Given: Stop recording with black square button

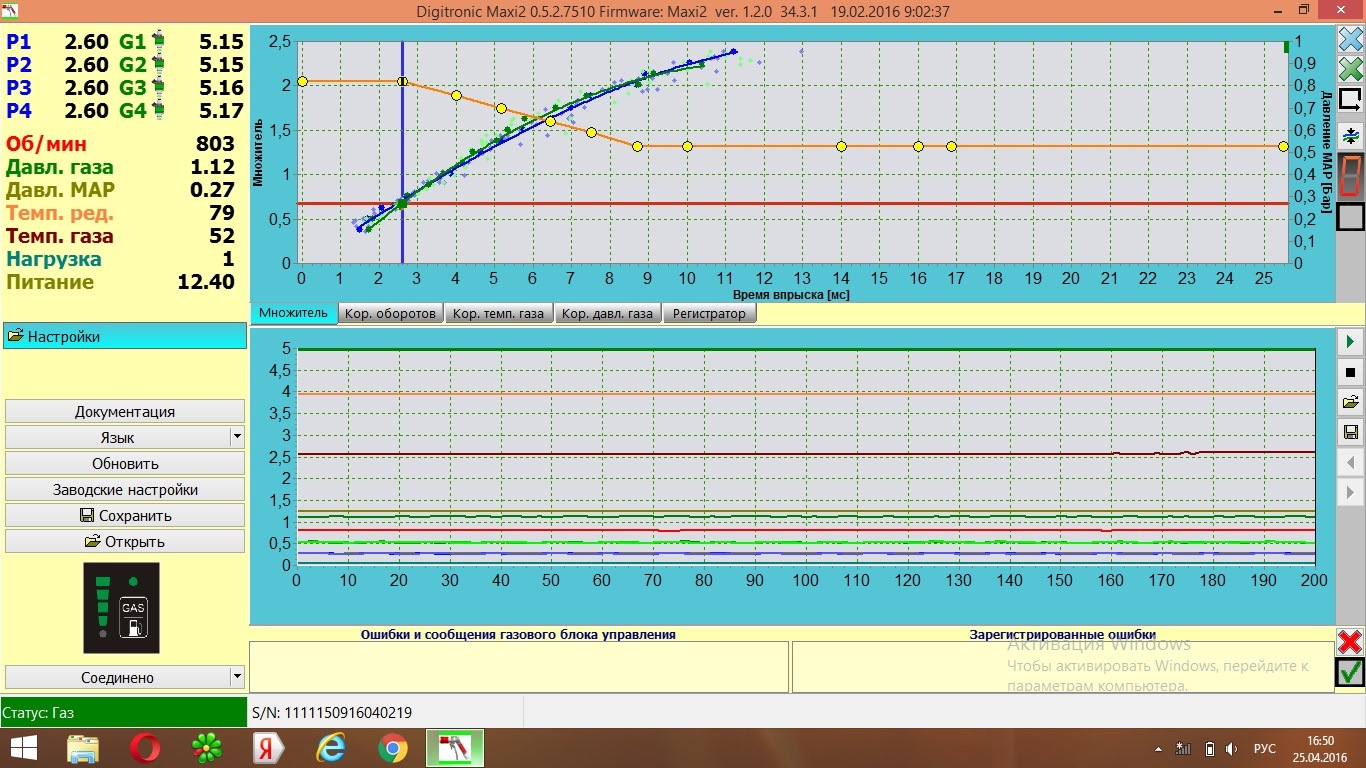Looking at the screenshot, I should (x=1350, y=372).
